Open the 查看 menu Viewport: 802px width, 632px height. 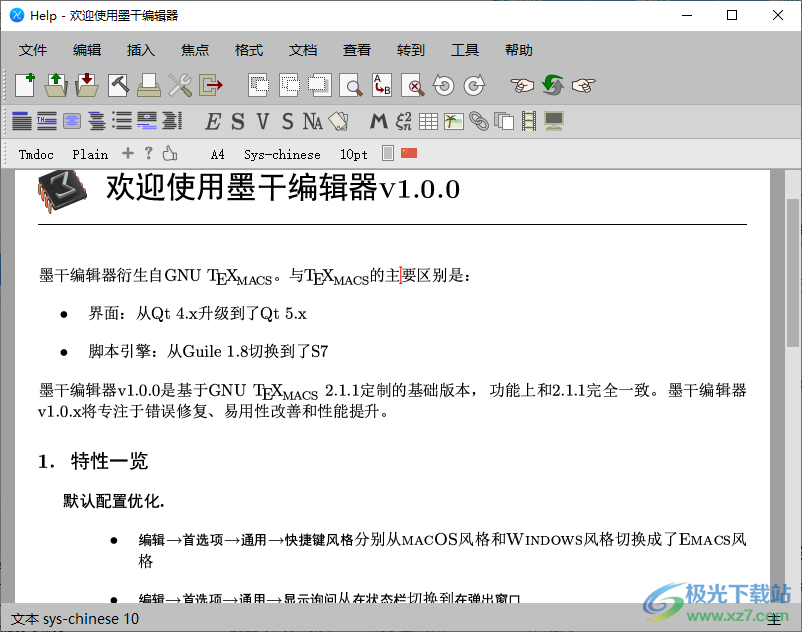point(357,50)
